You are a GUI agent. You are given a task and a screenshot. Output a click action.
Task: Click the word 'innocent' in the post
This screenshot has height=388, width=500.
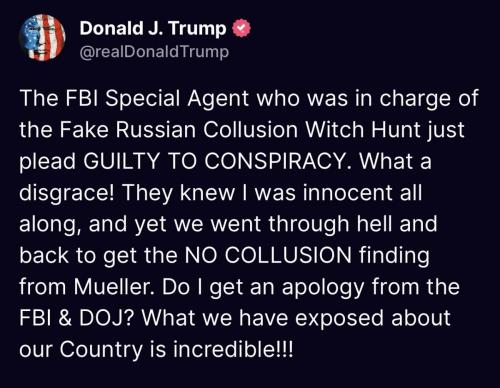click(347, 193)
